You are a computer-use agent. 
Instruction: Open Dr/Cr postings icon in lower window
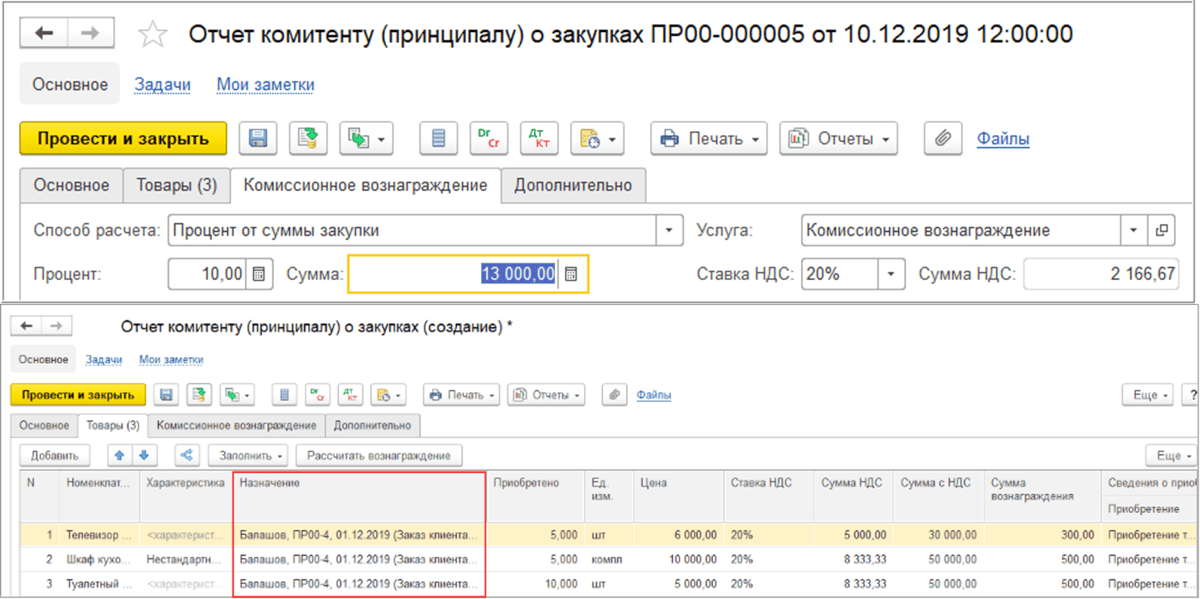click(317, 395)
